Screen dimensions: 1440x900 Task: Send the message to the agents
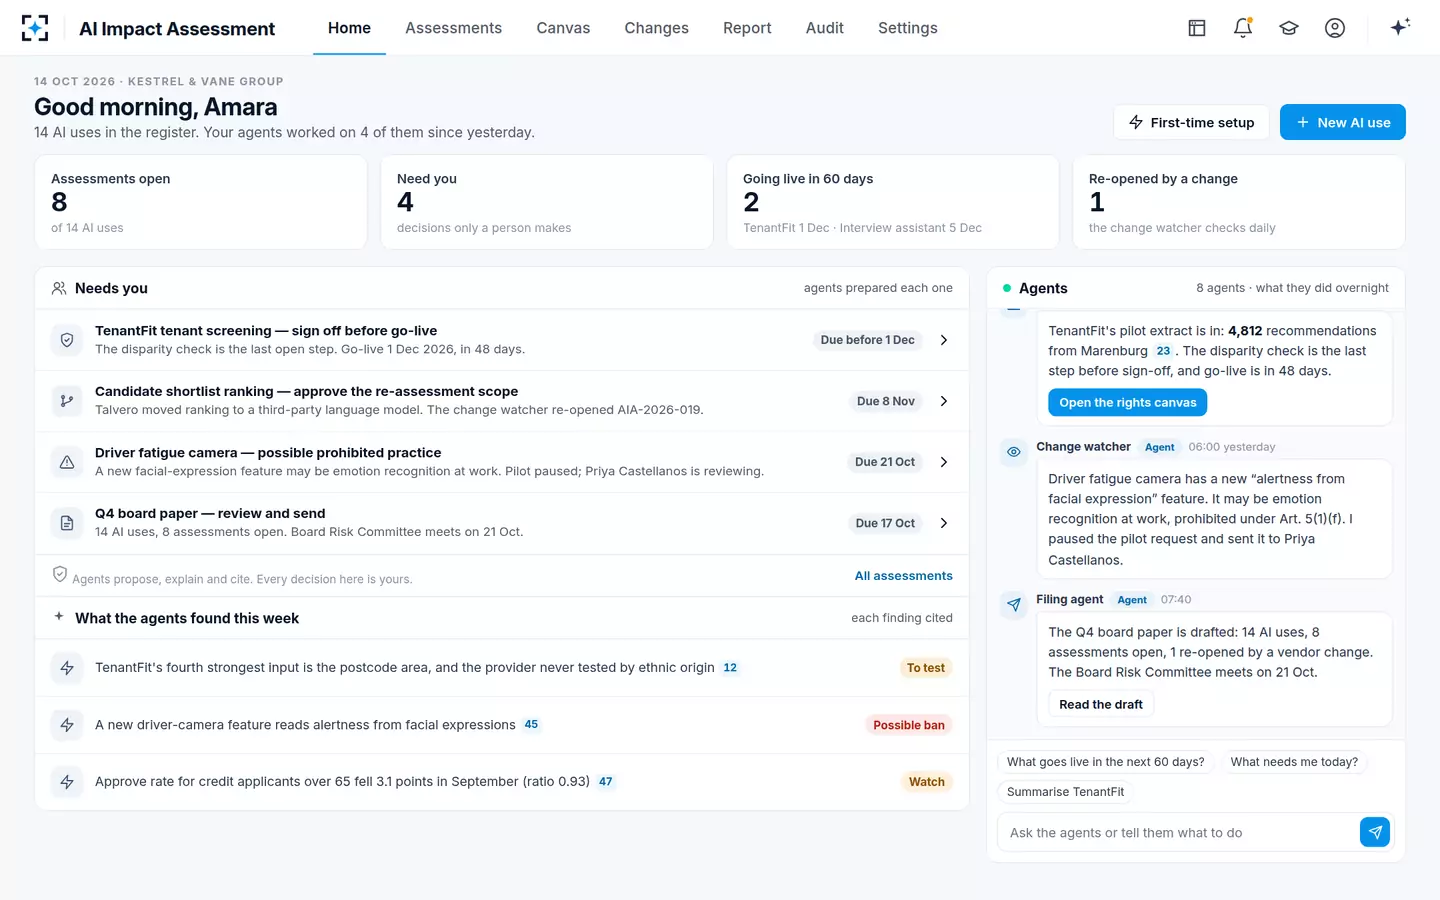pos(1375,832)
